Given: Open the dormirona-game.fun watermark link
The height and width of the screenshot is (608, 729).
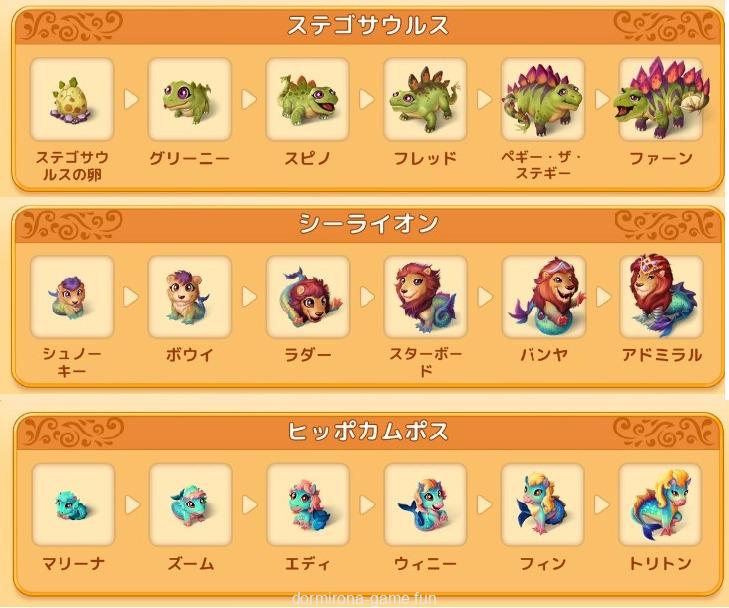Looking at the screenshot, I should pos(364,598).
